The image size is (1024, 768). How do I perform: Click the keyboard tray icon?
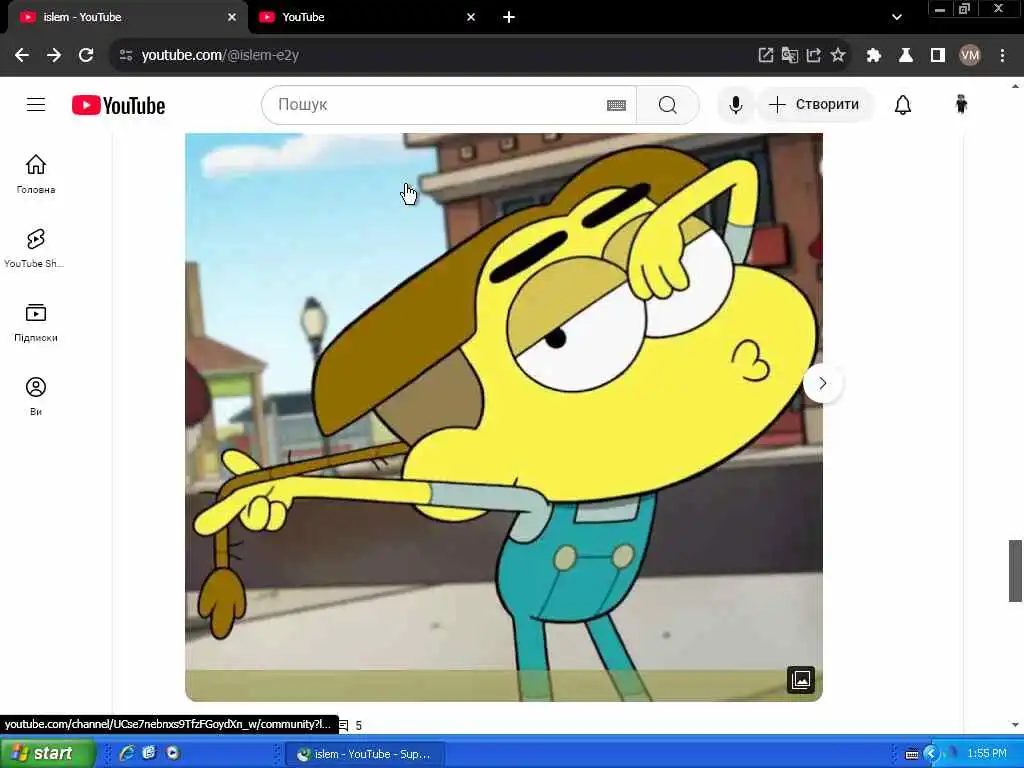(912, 754)
